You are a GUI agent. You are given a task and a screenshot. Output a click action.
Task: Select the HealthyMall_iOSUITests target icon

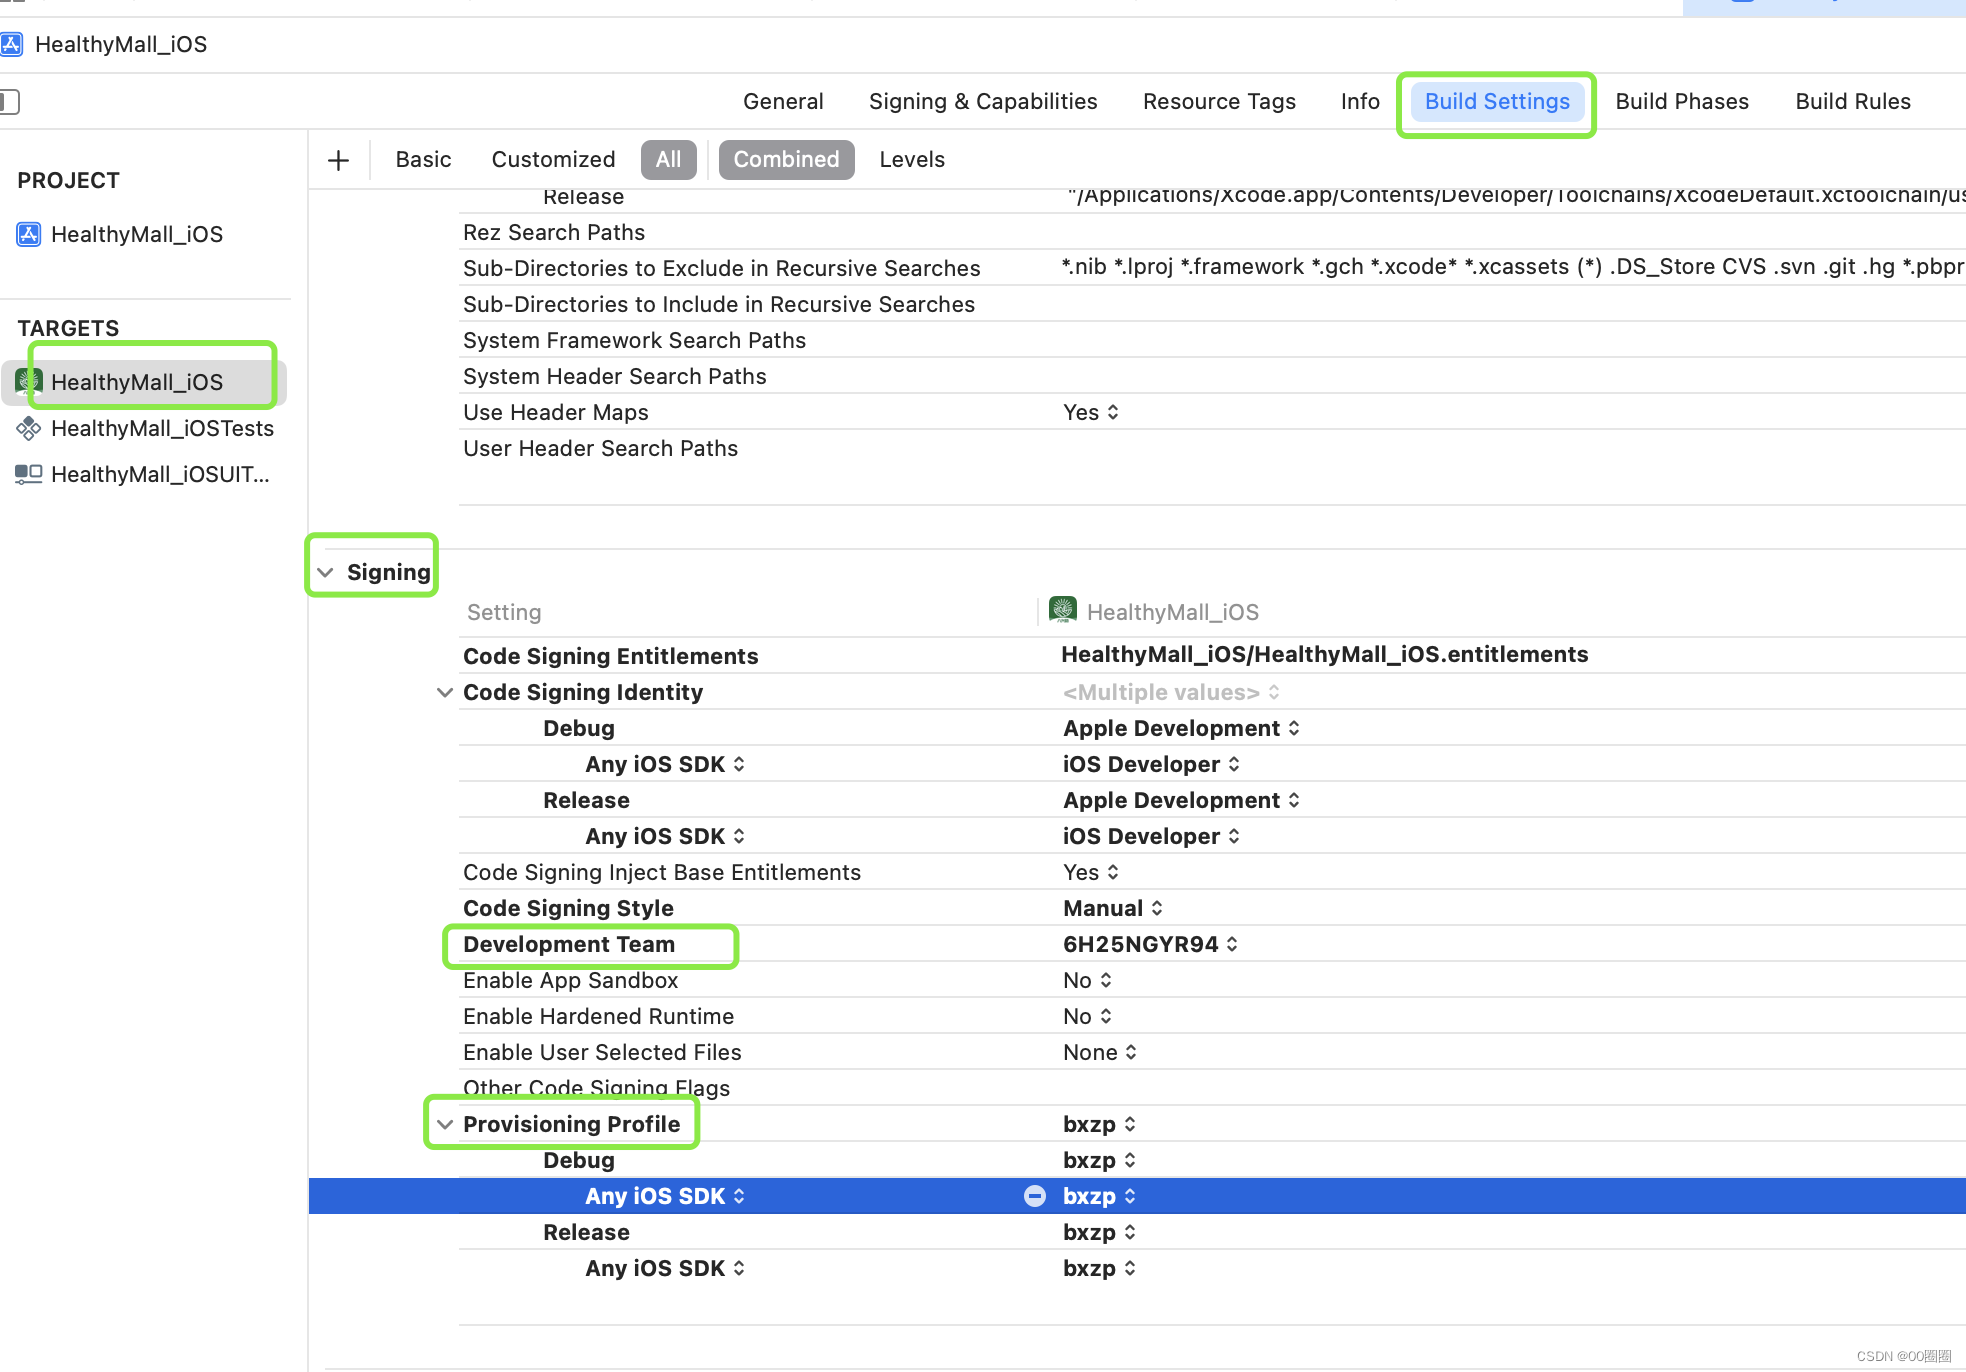point(28,474)
